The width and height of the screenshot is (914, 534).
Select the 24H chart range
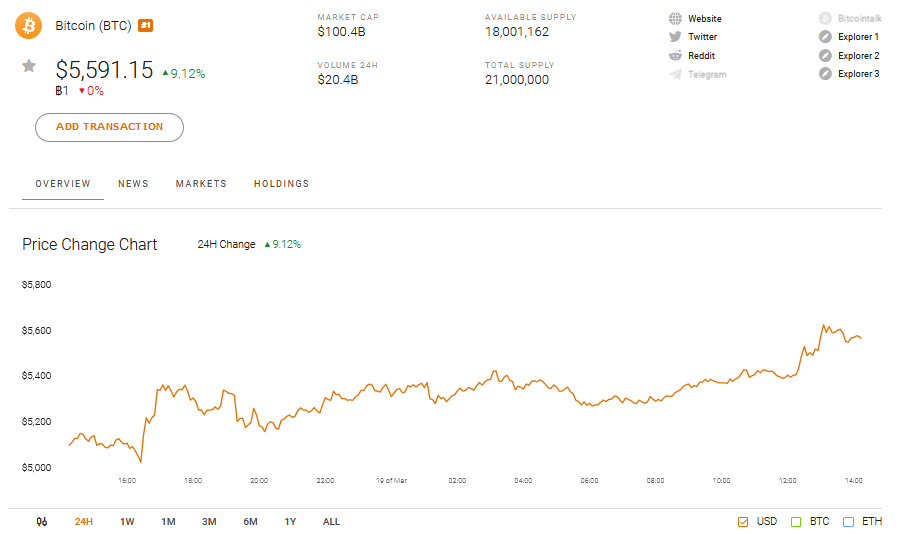(x=83, y=522)
